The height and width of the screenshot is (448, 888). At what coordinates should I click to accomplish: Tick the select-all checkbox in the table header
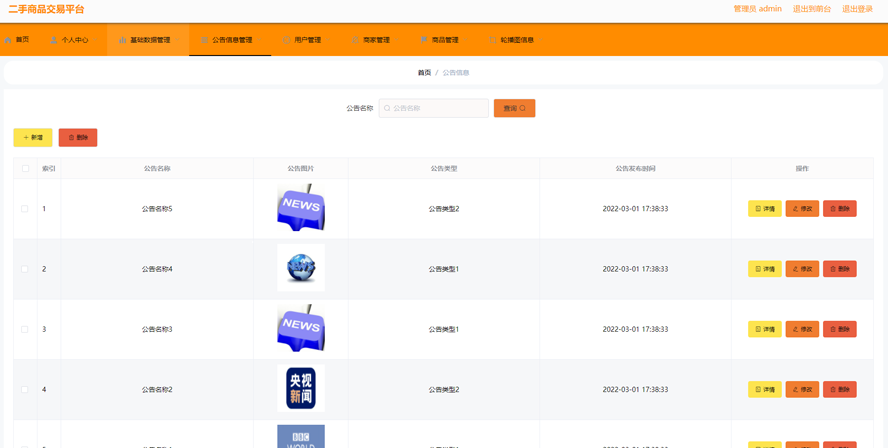point(25,168)
